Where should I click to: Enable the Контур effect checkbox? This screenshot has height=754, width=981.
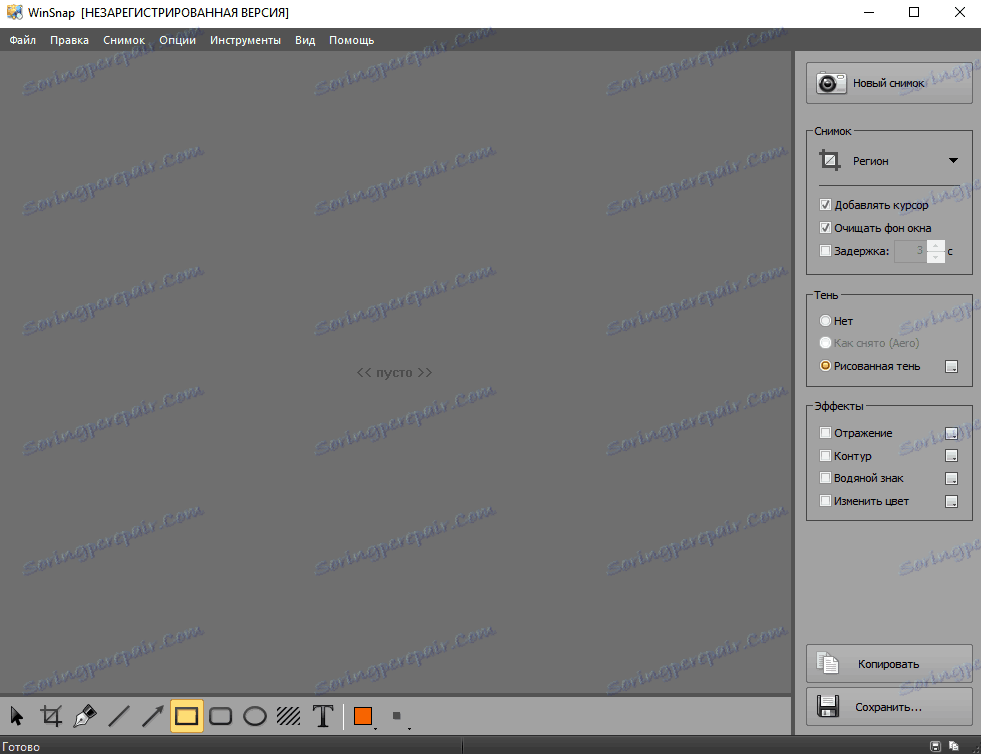[825, 456]
